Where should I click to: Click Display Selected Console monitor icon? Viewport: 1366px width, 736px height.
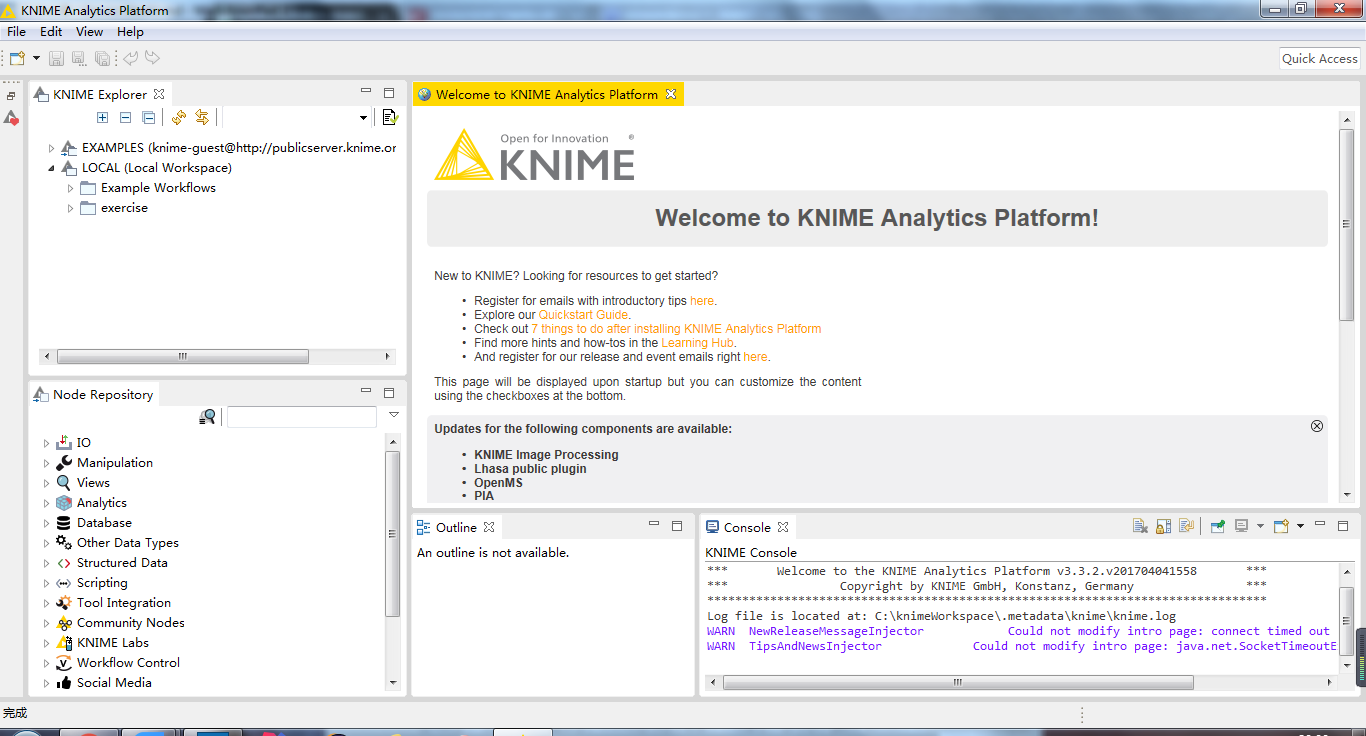point(1241,526)
